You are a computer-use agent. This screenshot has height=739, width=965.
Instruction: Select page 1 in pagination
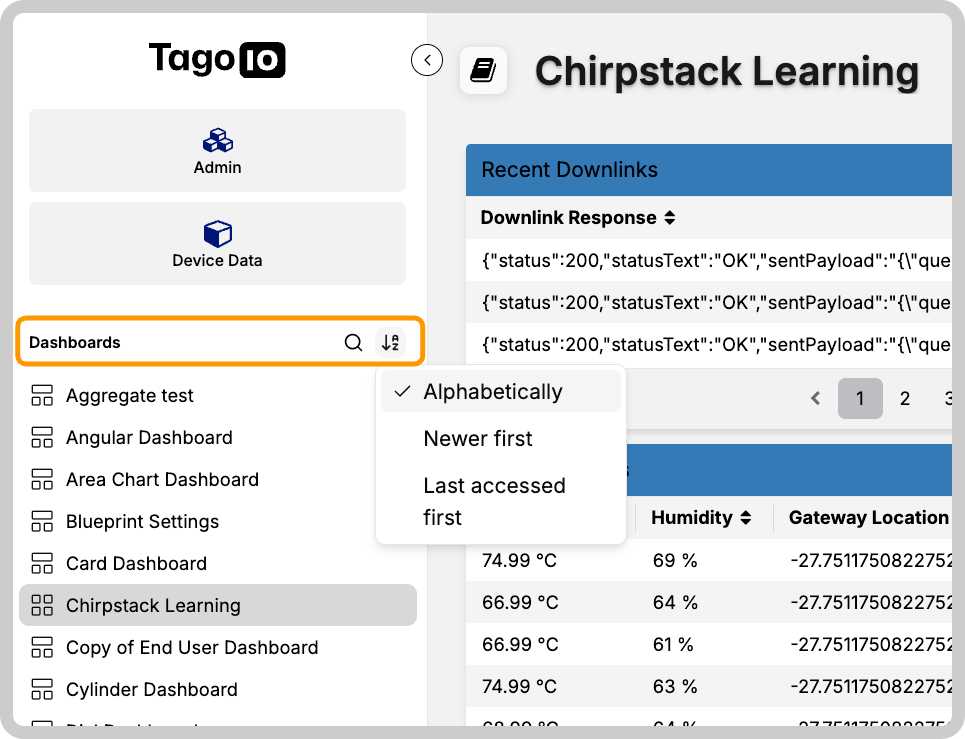(x=860, y=399)
